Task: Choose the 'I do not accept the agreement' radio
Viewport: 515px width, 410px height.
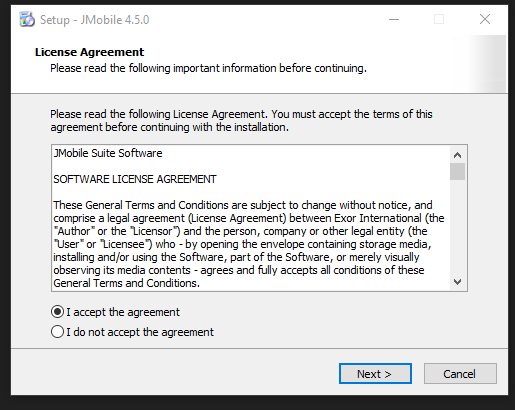Action: [57, 332]
